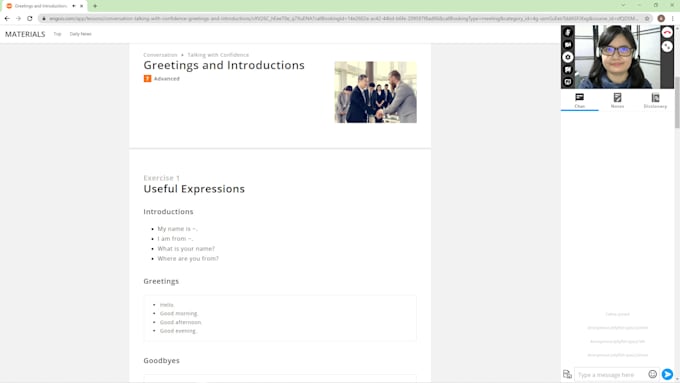The height and width of the screenshot is (383, 680).
Task: Click the Useful Expressions heading
Action: click(194, 189)
